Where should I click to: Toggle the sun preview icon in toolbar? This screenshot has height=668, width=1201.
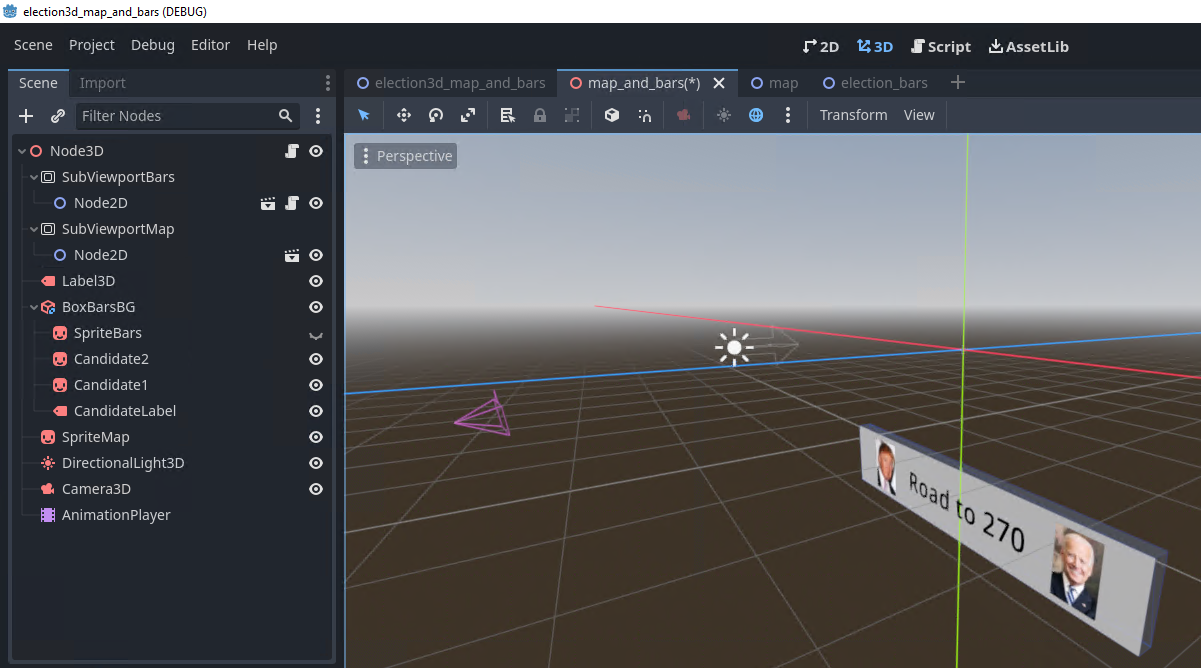[x=724, y=115]
